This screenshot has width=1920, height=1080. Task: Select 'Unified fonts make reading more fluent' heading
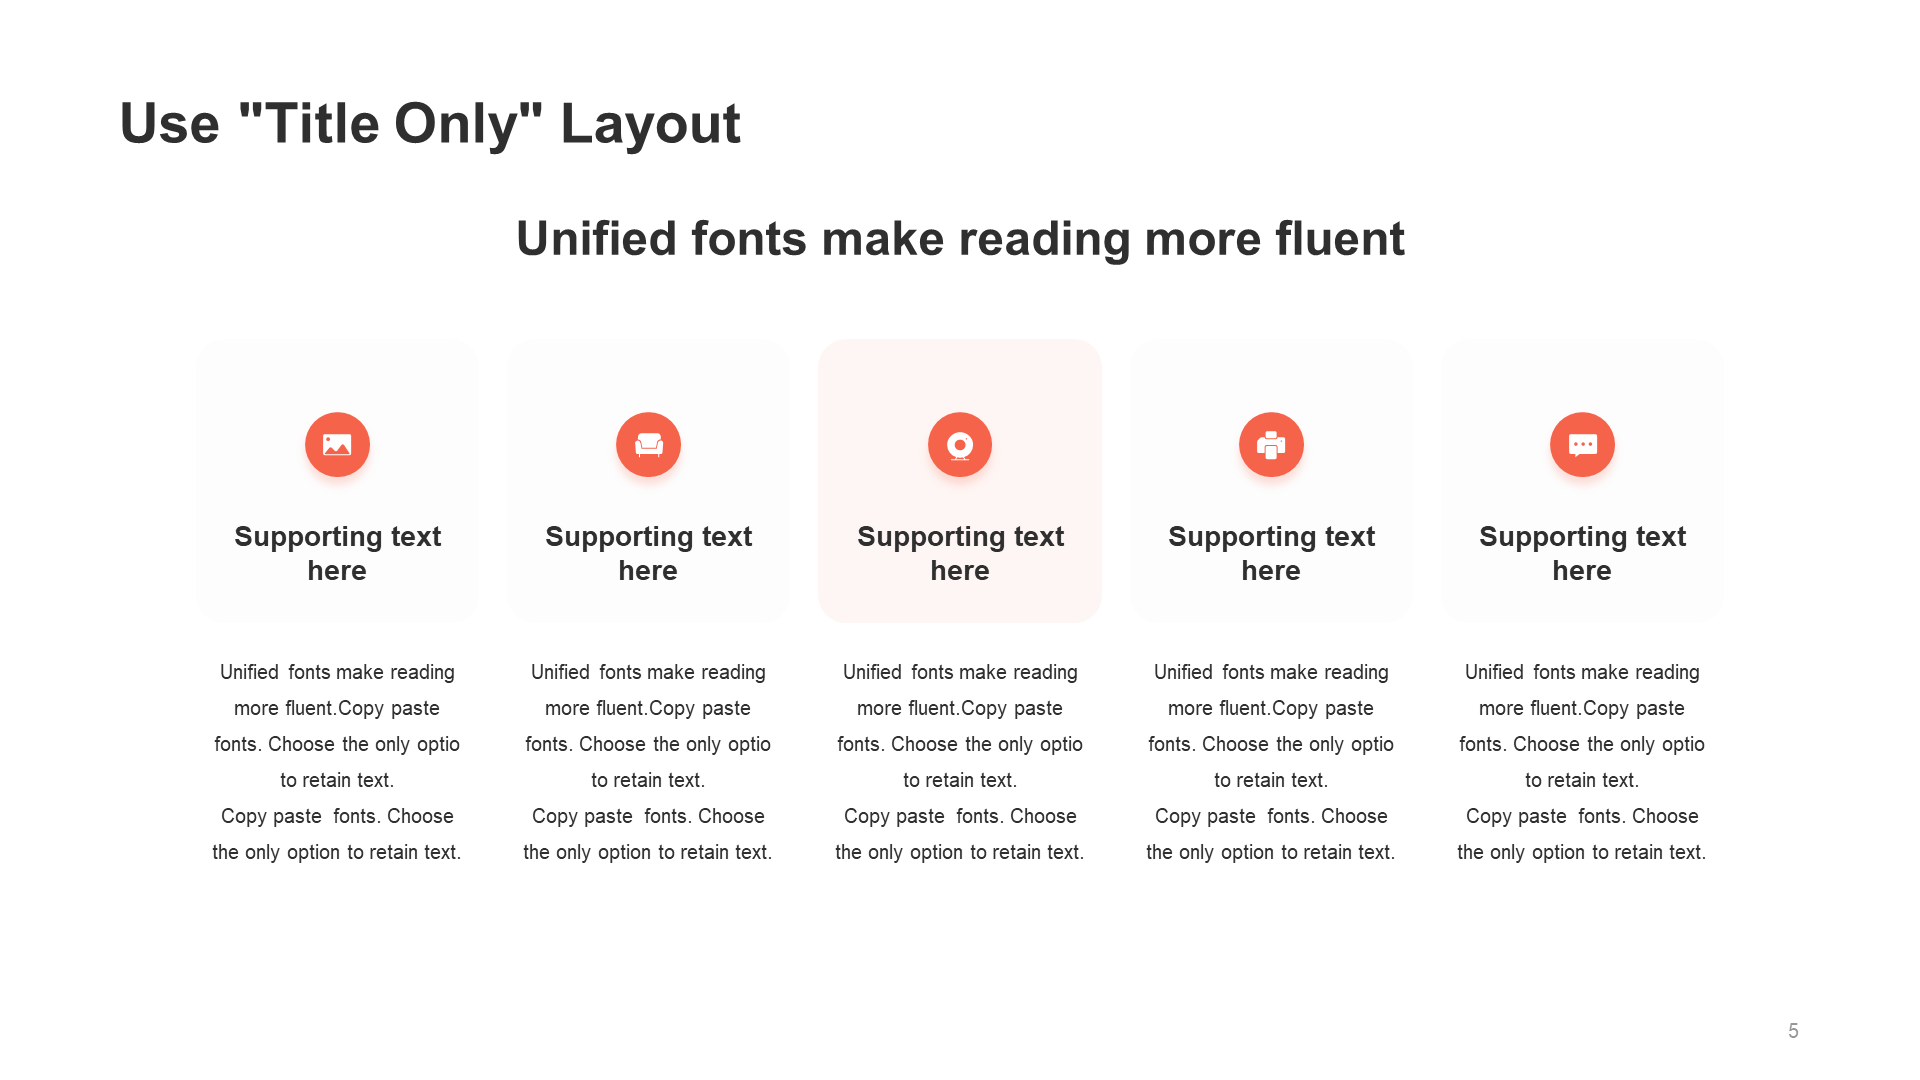(959, 240)
